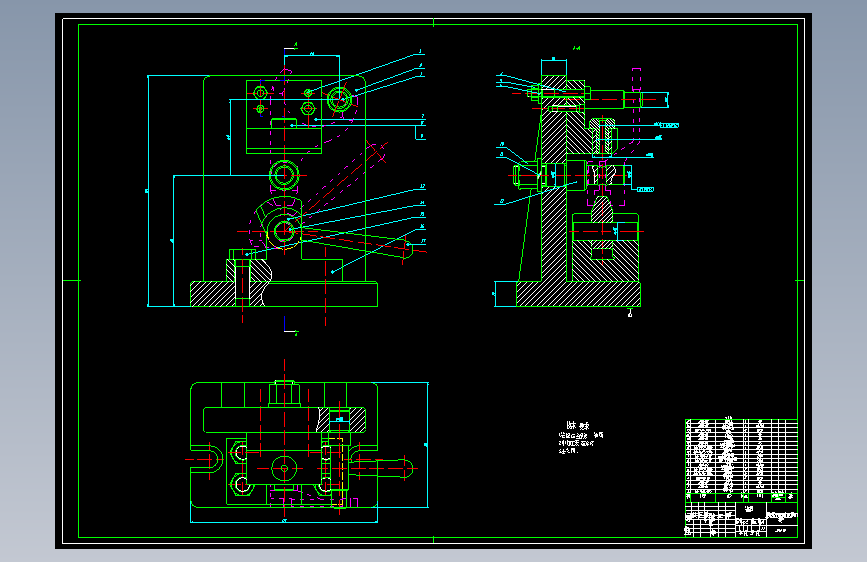
Task: Click the title block at the sheet's bottom-right corner
Action: pyautogui.click(x=741, y=519)
